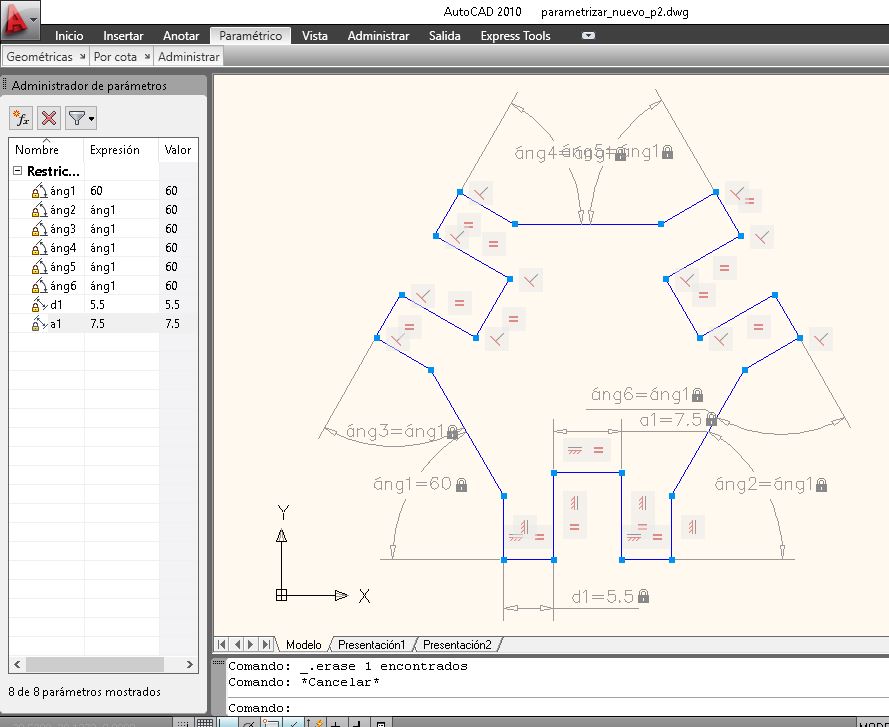
Task: Click the Administrar panel title below ribbon tabs
Action: click(x=189, y=57)
